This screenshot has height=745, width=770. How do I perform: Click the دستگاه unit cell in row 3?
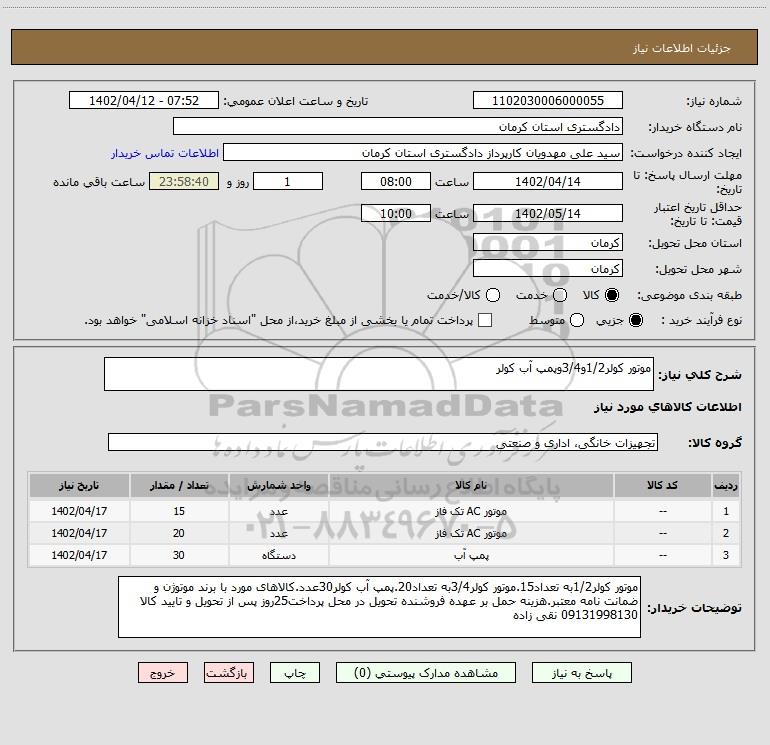coord(278,555)
